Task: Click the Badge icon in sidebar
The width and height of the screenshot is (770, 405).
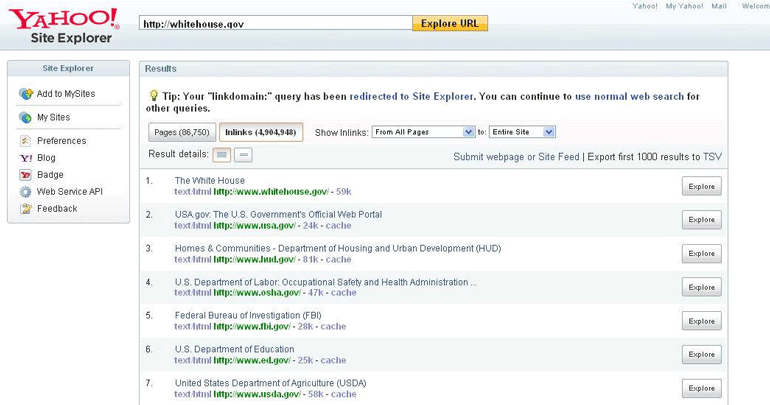Action: point(26,175)
